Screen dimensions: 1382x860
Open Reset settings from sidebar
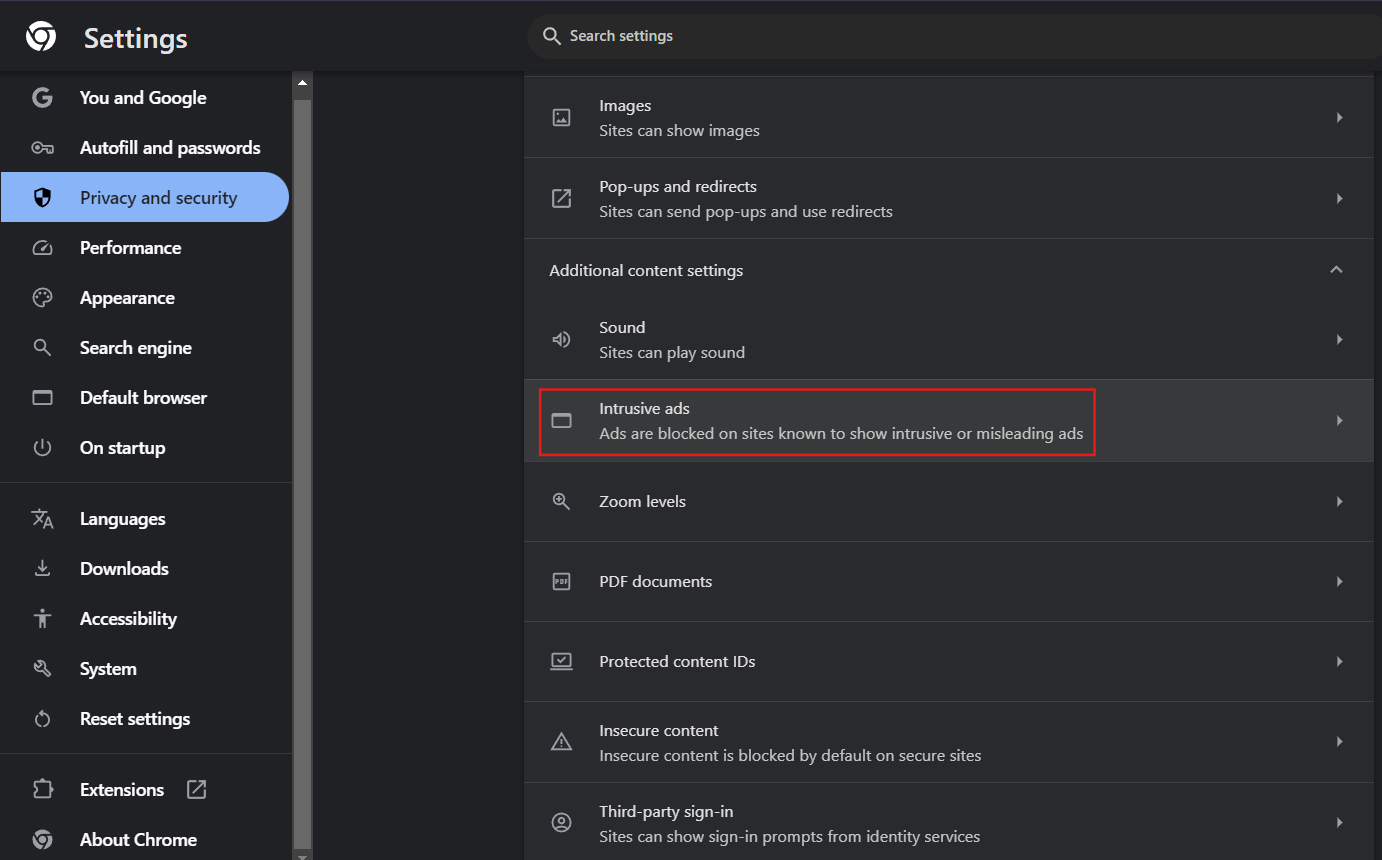[x=135, y=719]
